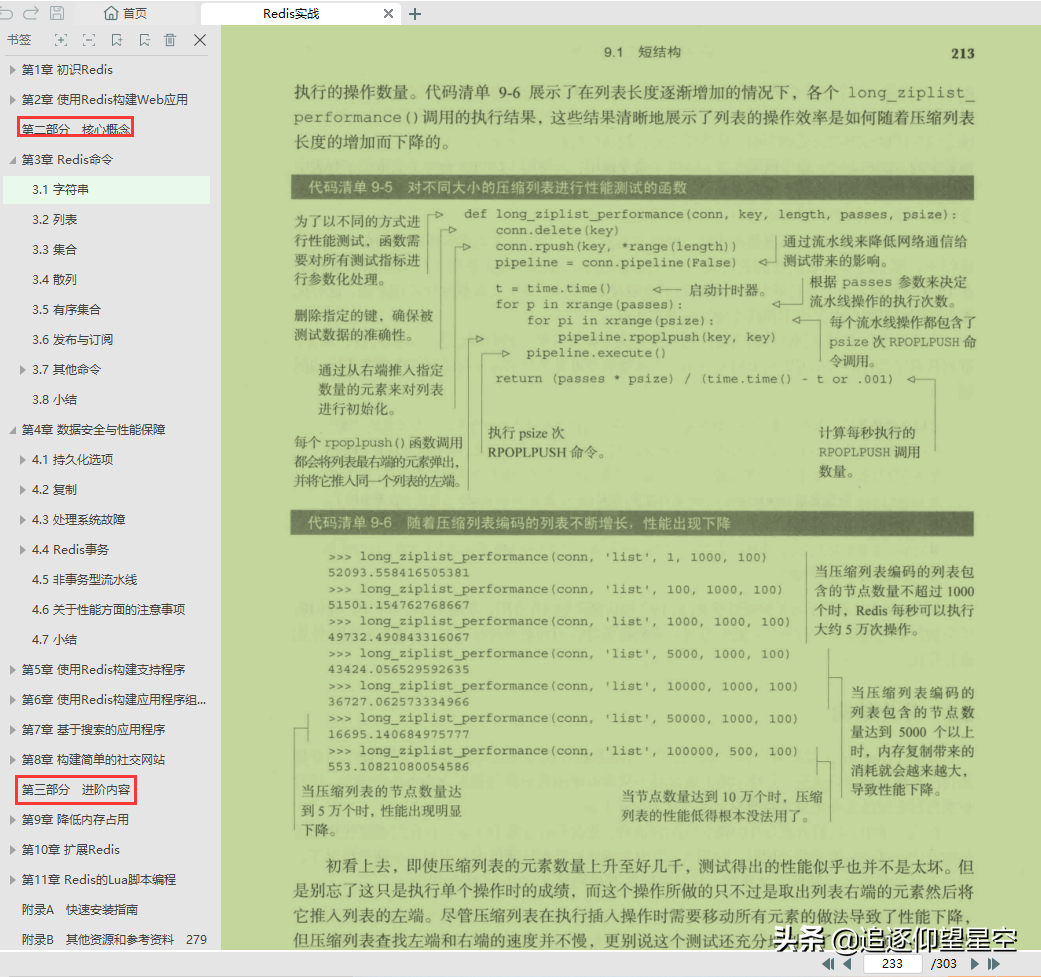The height and width of the screenshot is (977, 1041).
Task: Add a new bookmark icon
Action: (117, 40)
